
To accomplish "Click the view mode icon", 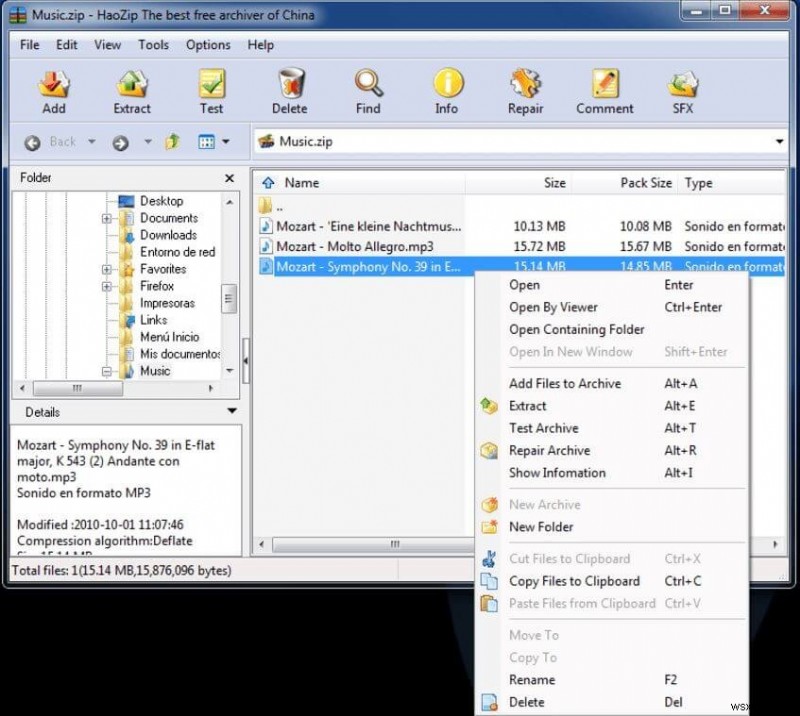I will click(206, 141).
